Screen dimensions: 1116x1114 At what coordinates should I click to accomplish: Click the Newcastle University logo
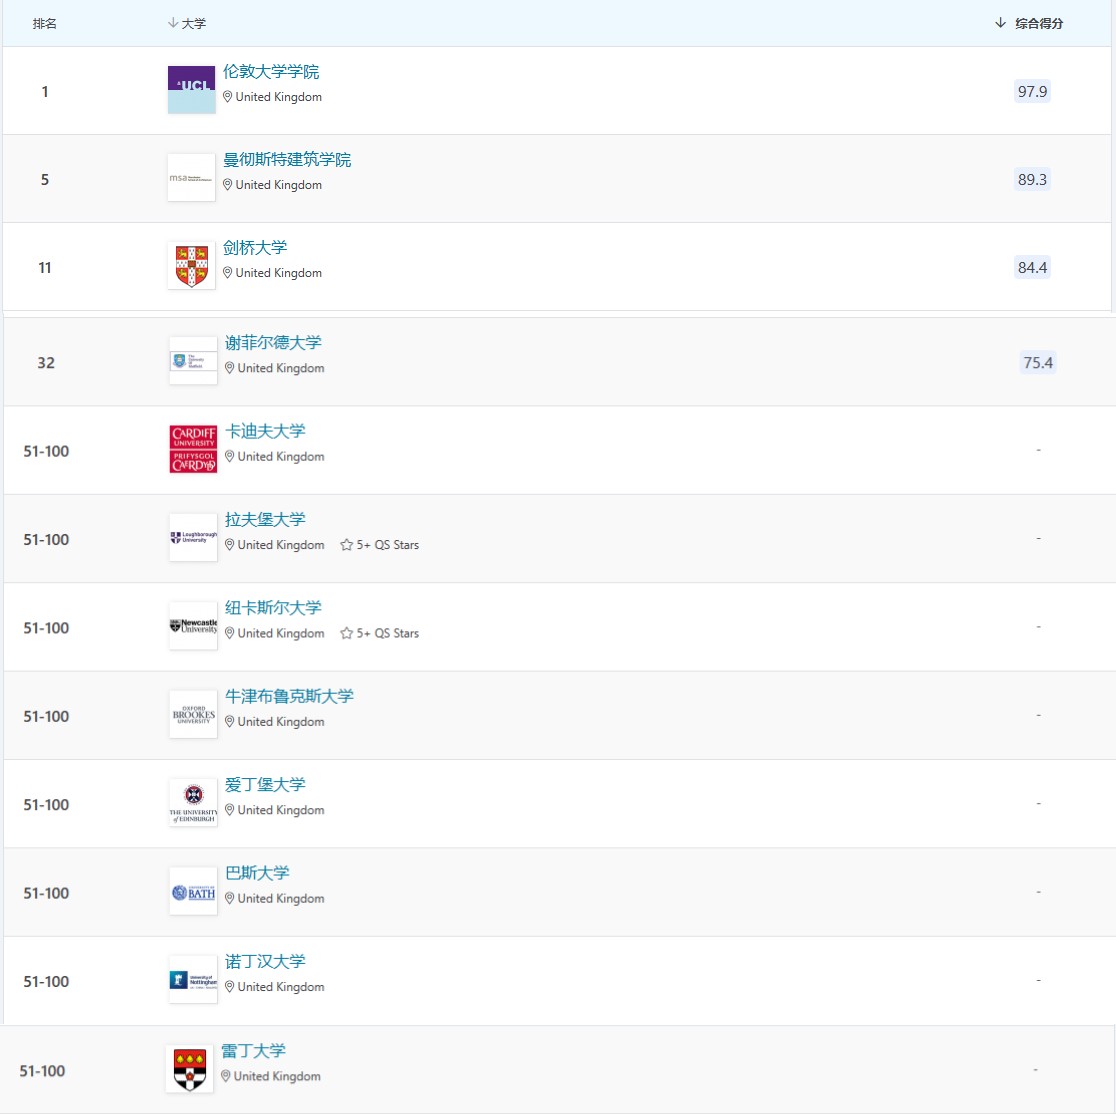(x=193, y=626)
